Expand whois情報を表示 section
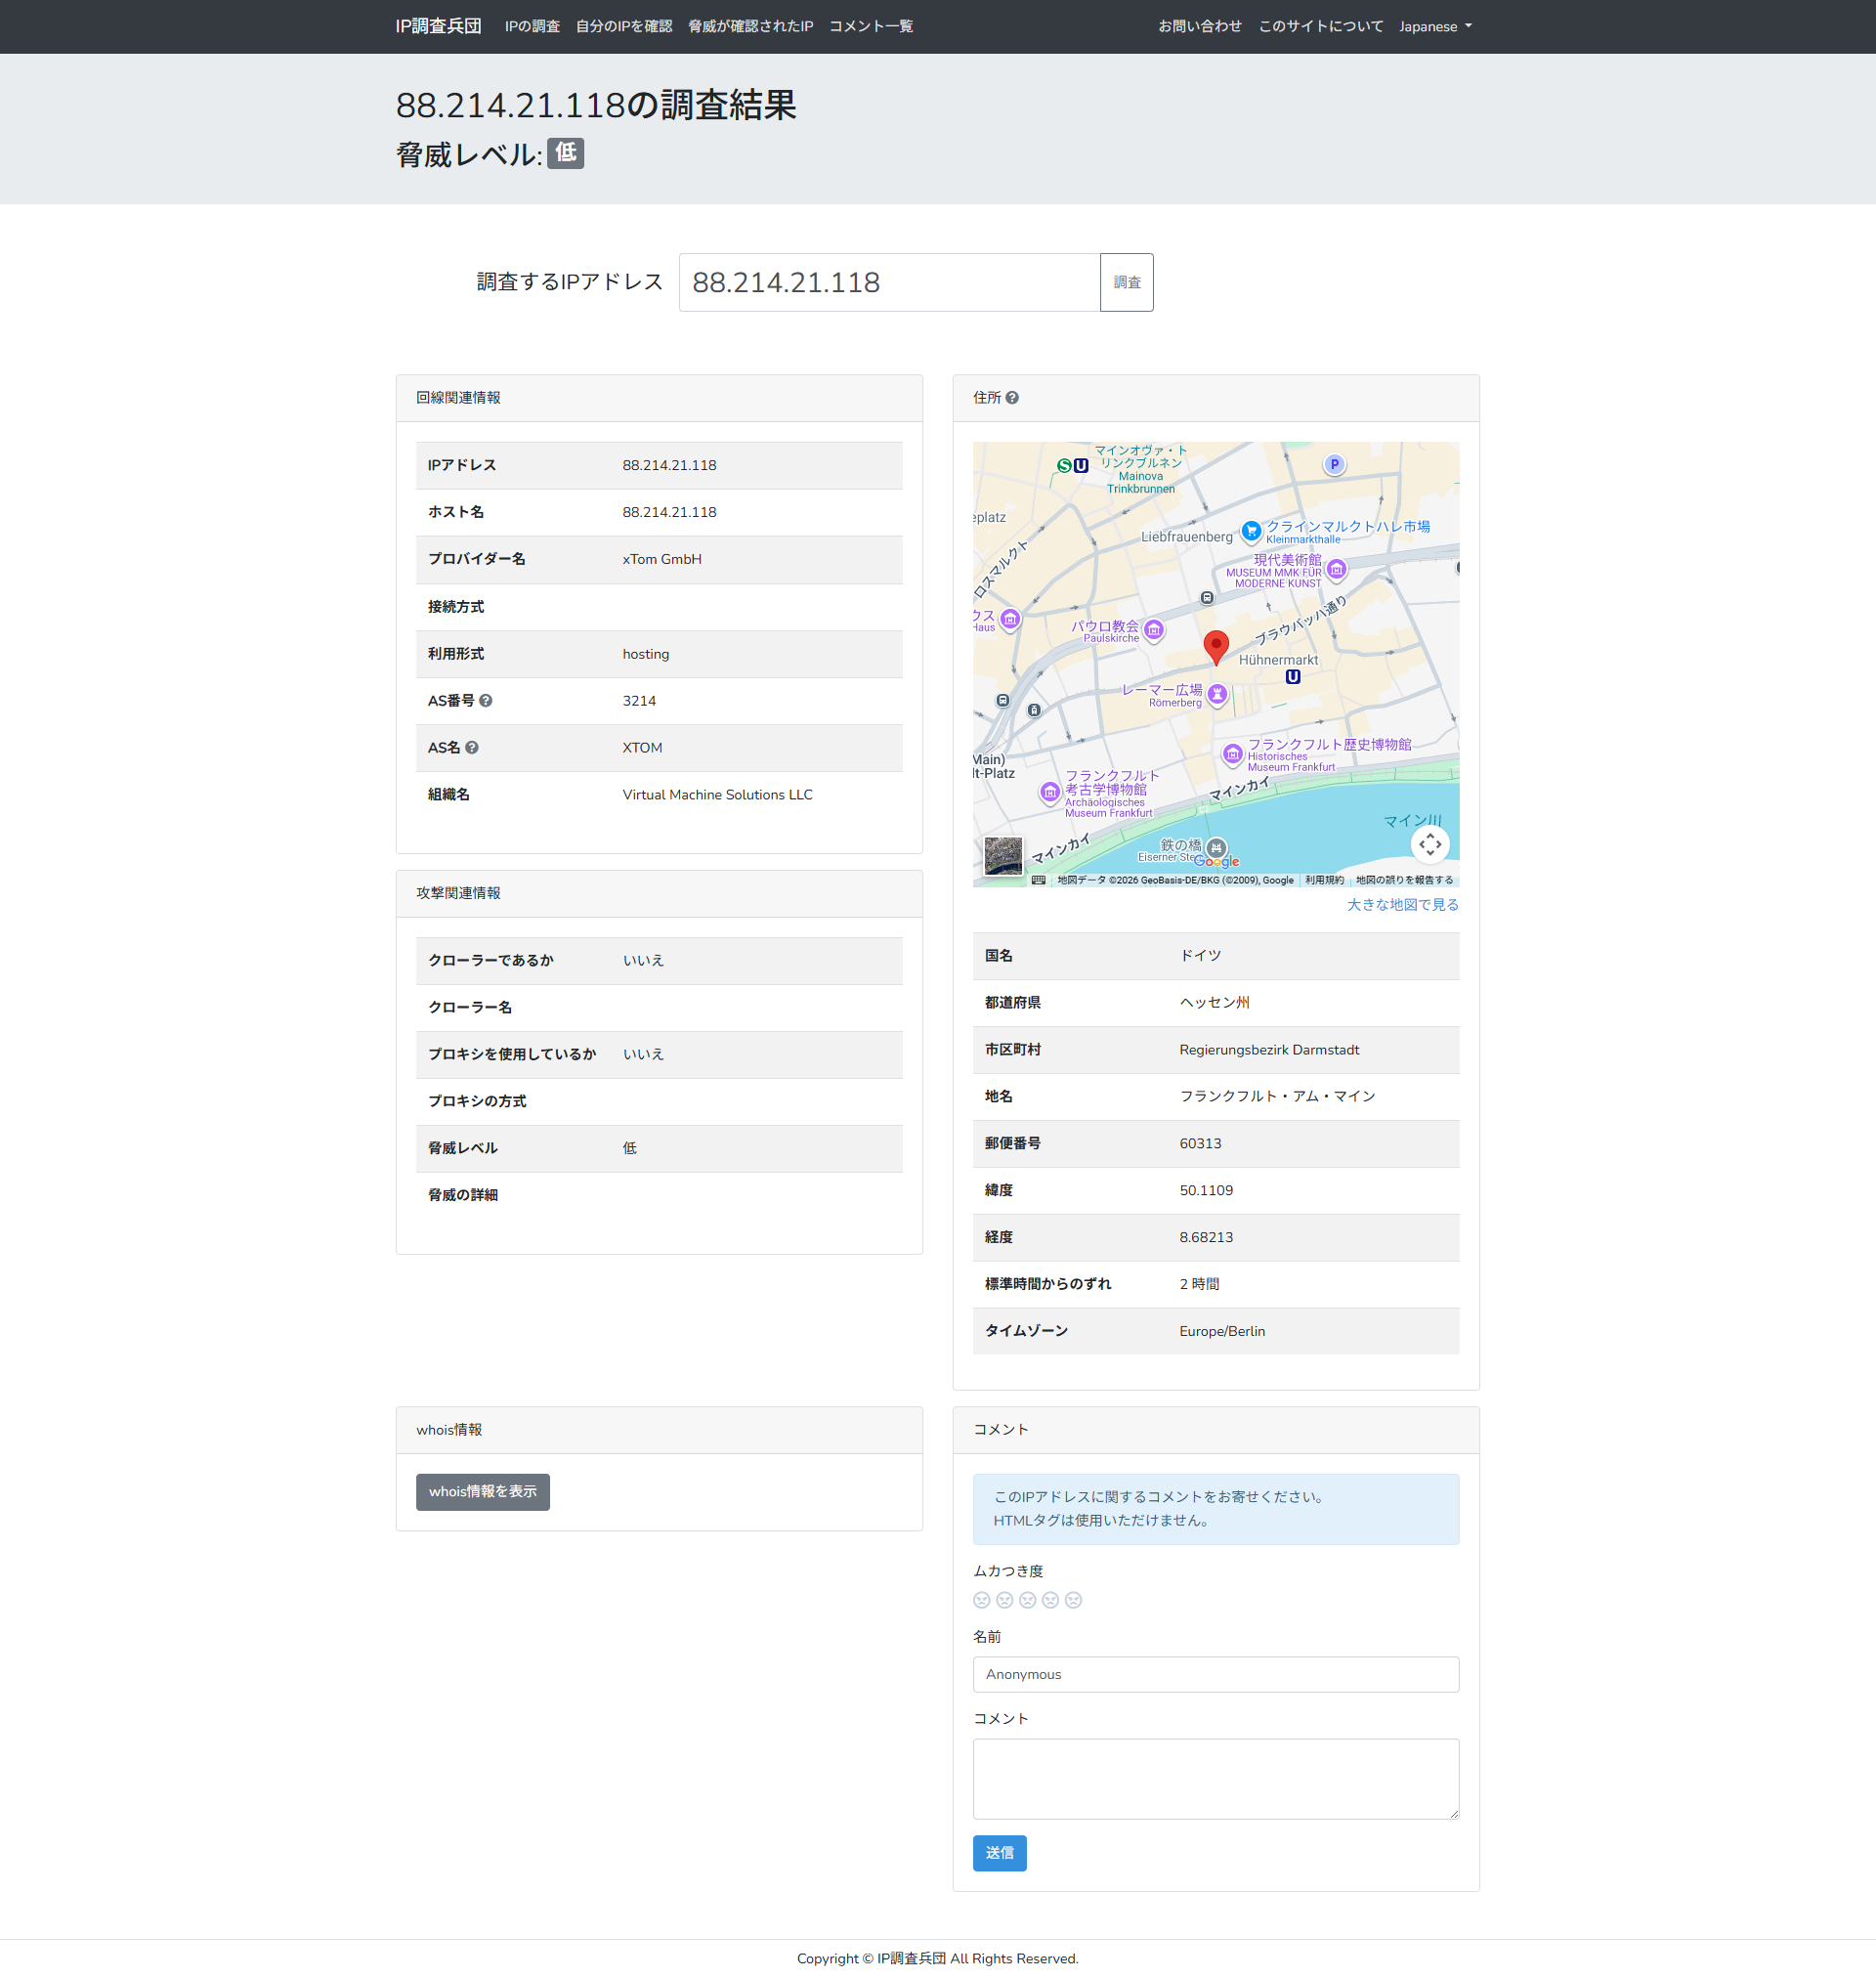 coord(483,1492)
